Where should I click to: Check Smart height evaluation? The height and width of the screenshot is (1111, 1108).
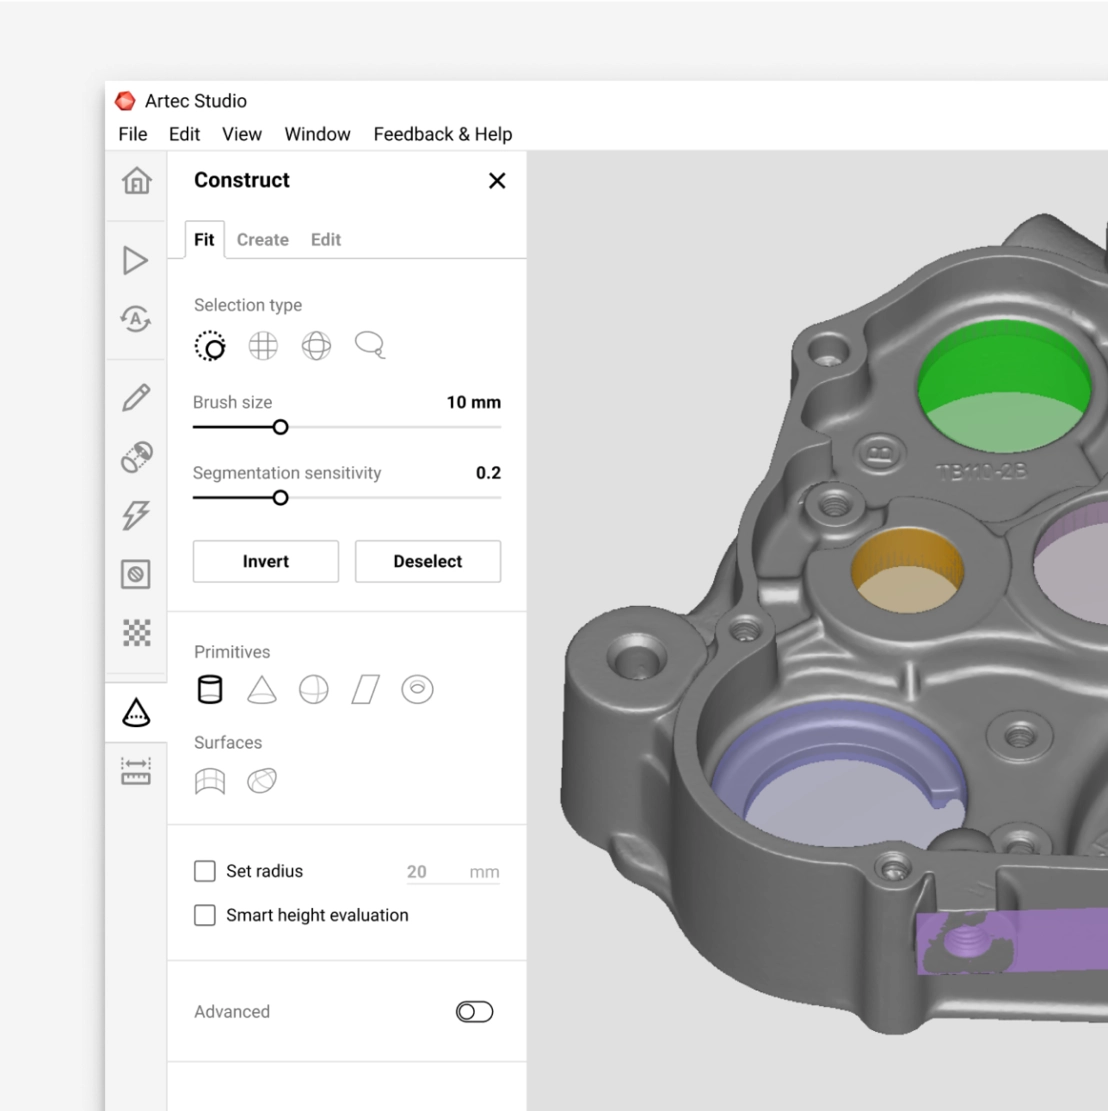point(205,915)
